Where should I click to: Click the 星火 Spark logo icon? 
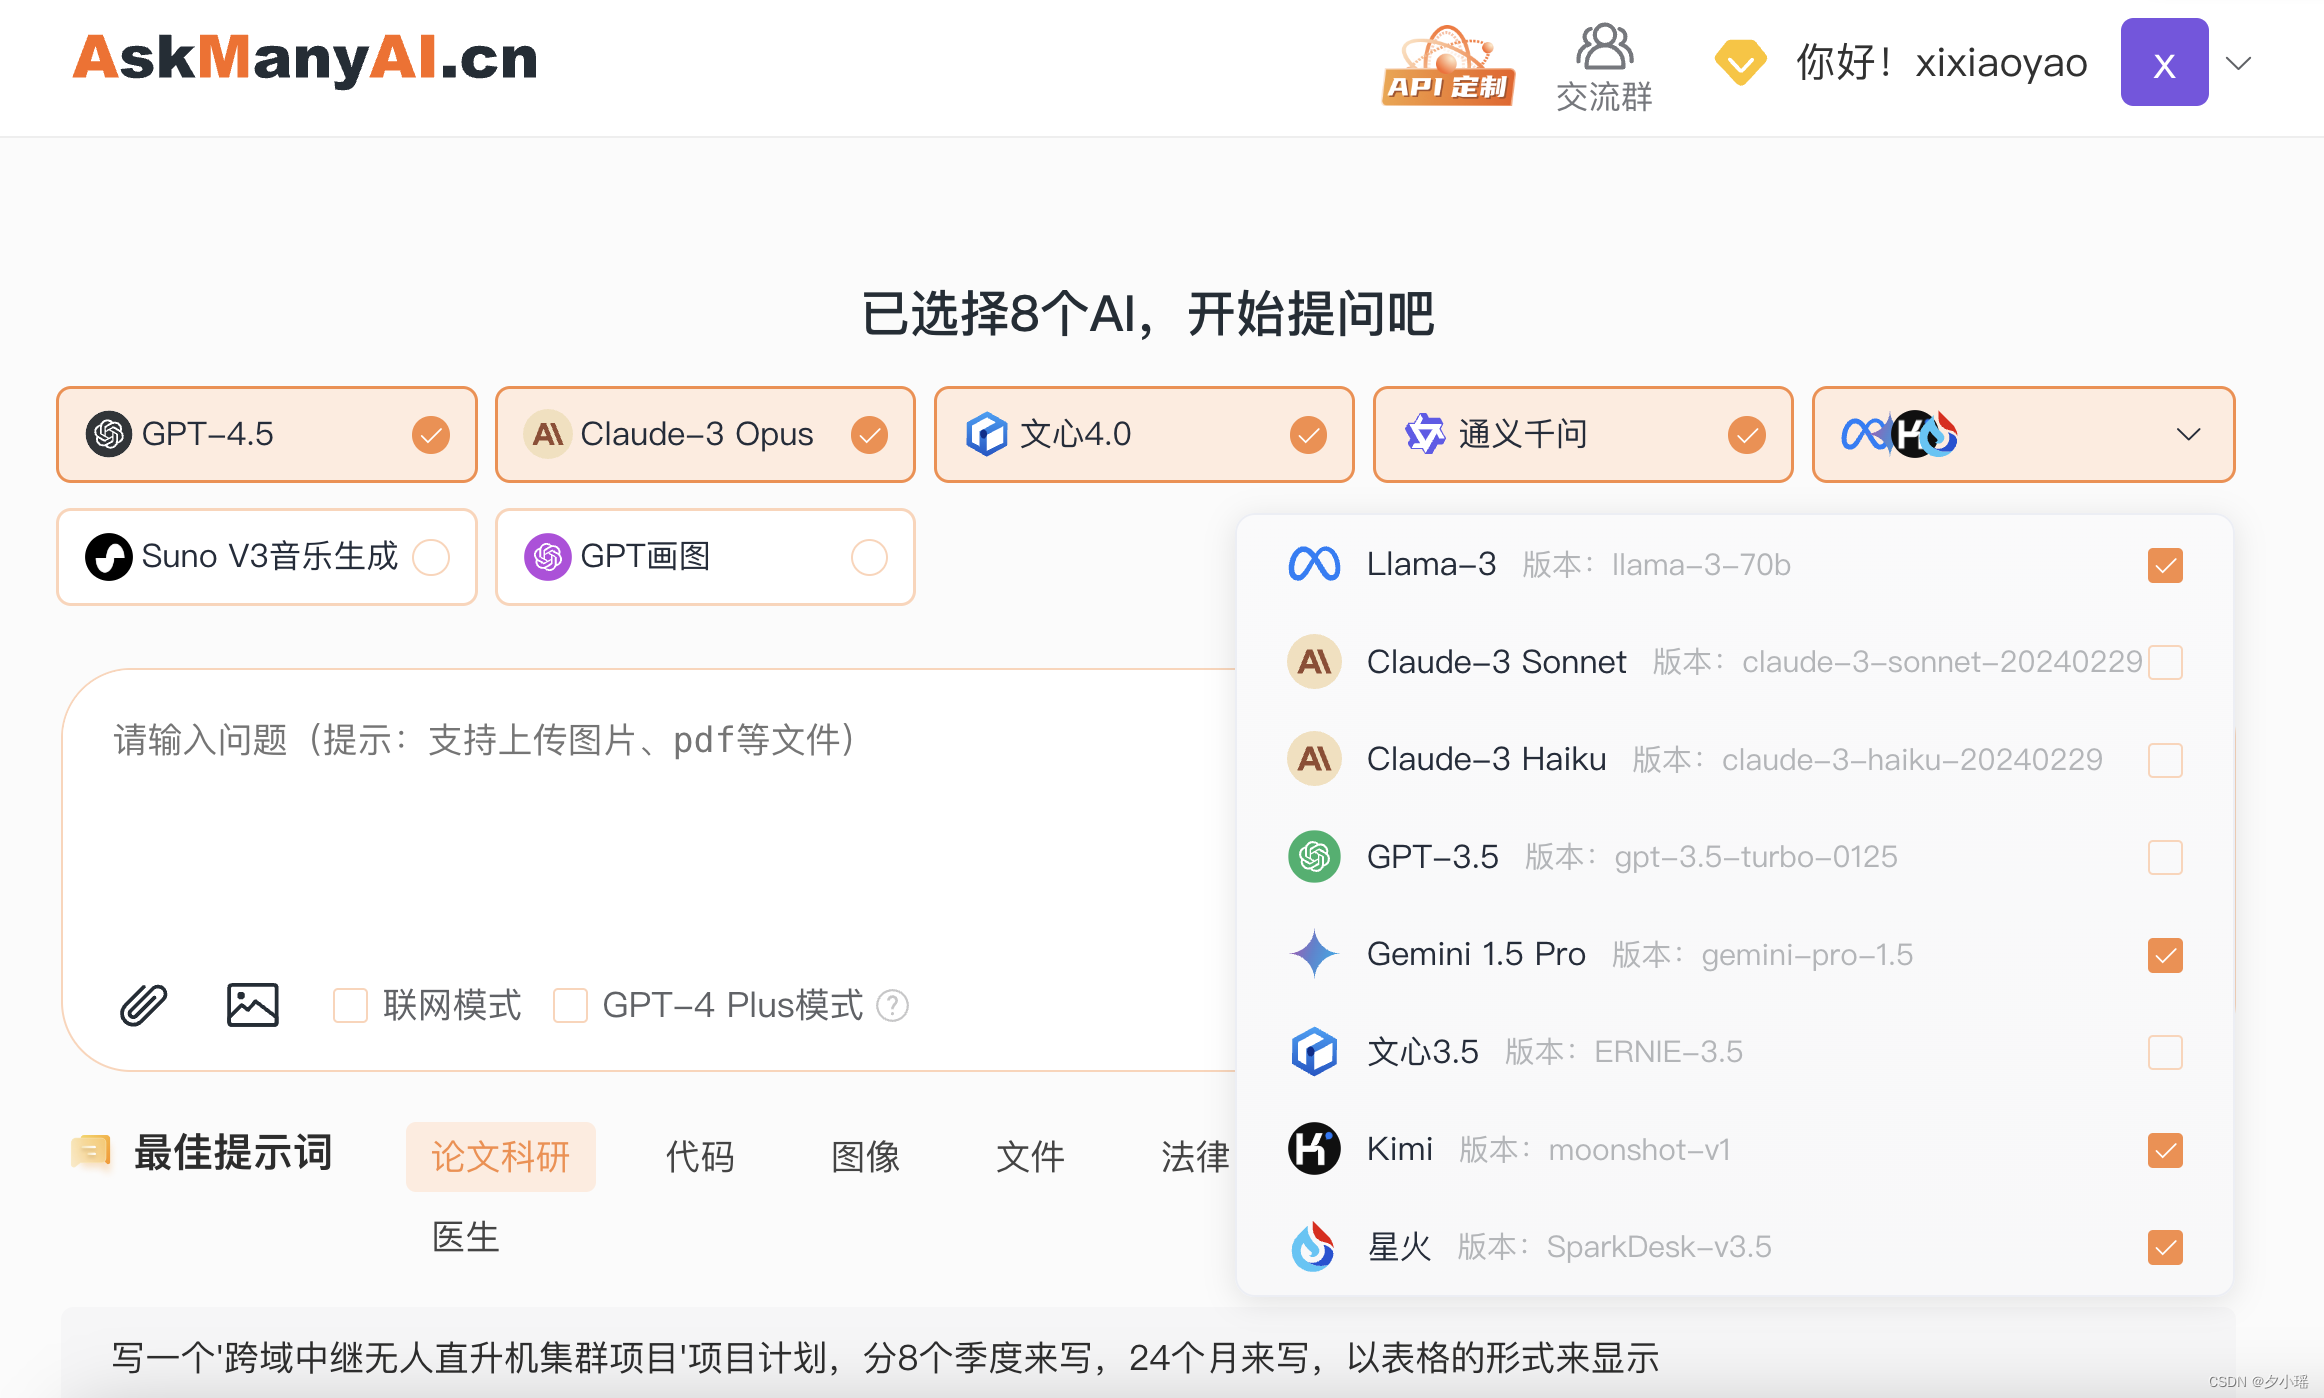coord(1314,1247)
